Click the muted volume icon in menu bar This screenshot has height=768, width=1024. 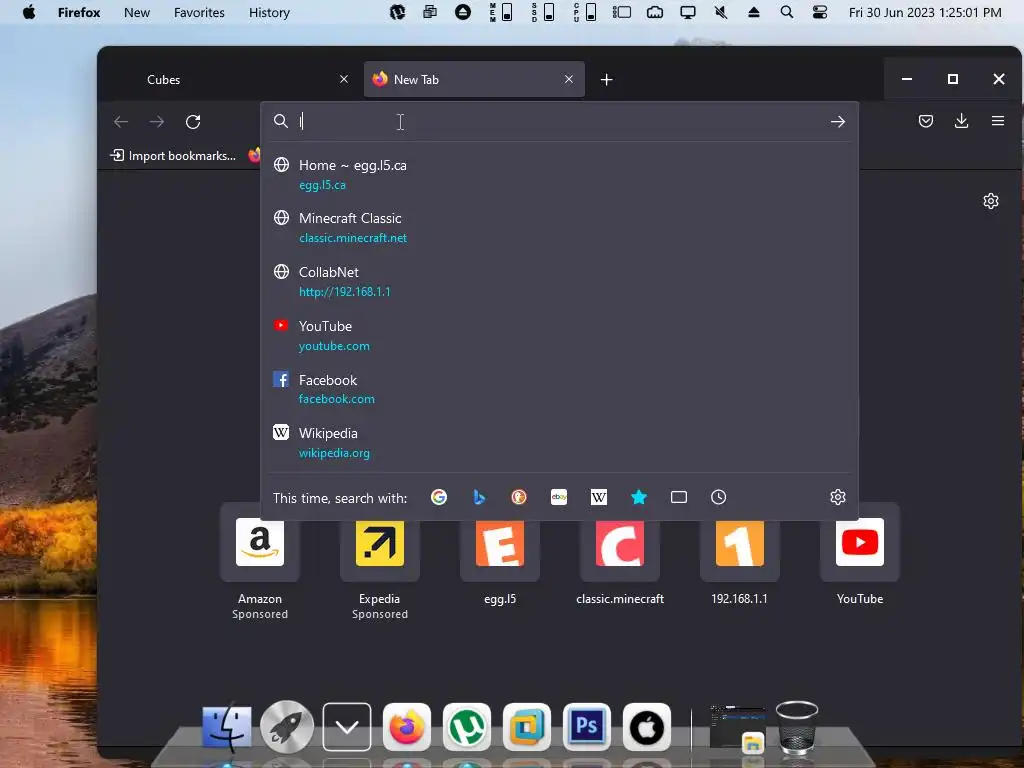(x=721, y=12)
